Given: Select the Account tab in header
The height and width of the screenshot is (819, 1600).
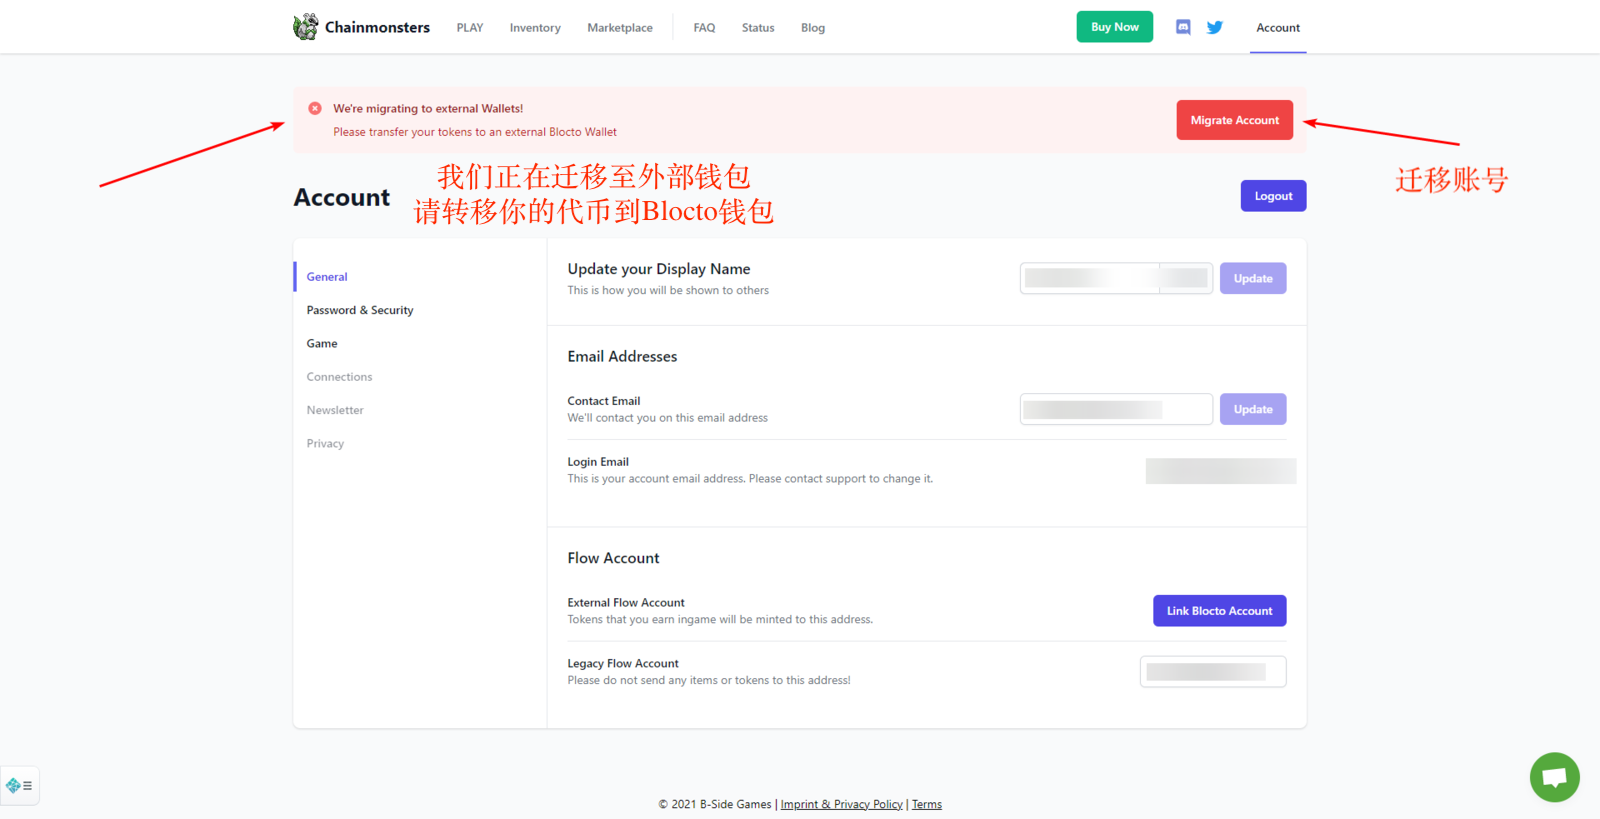Looking at the screenshot, I should 1278,28.
